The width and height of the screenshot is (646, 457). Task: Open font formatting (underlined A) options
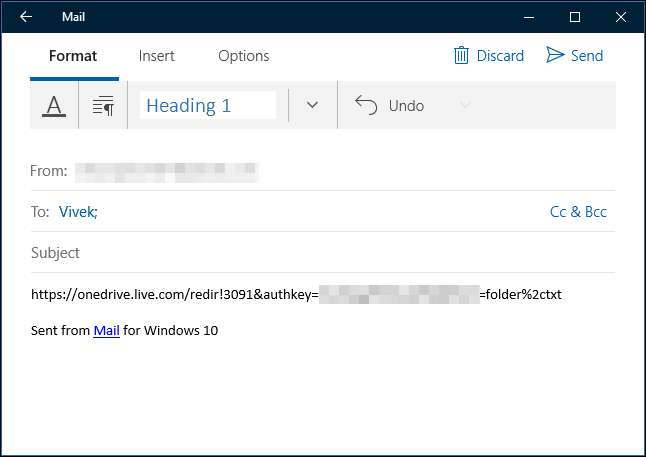(54, 105)
